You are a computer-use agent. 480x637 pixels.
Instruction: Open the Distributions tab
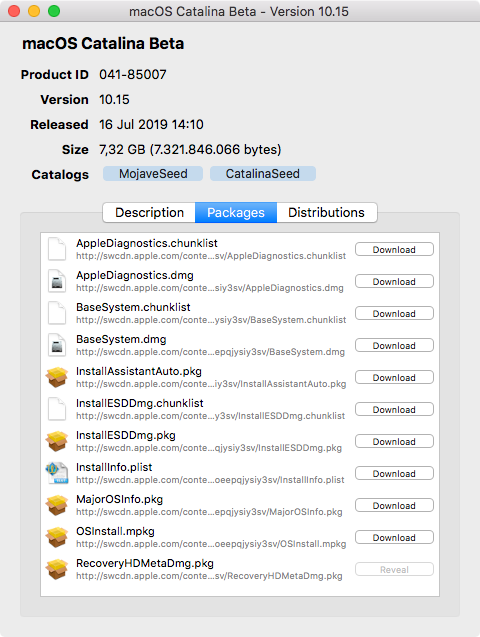coord(326,212)
